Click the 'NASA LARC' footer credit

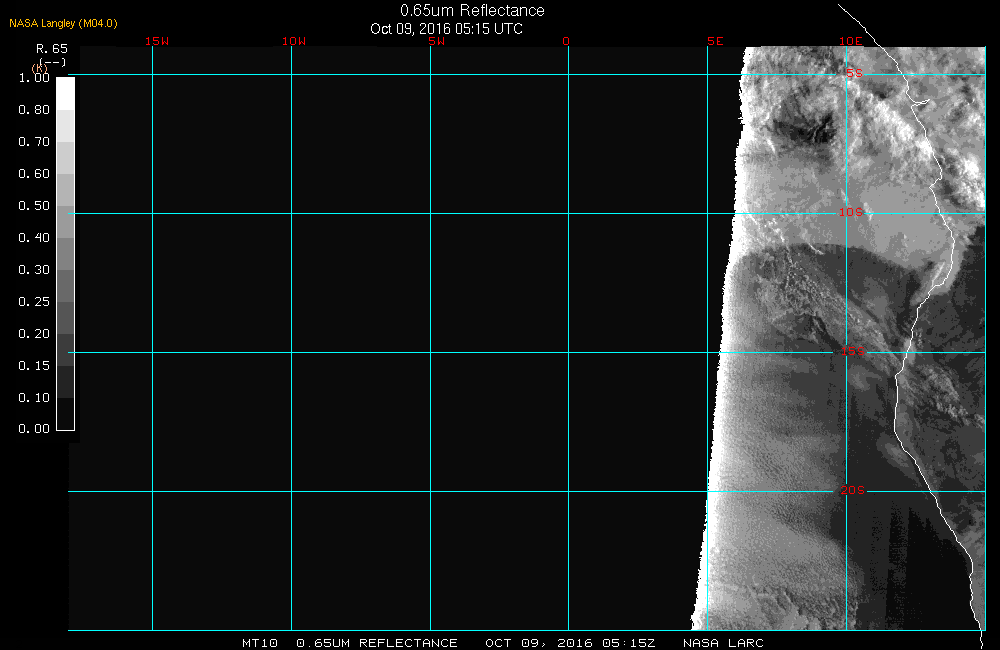tap(723, 643)
